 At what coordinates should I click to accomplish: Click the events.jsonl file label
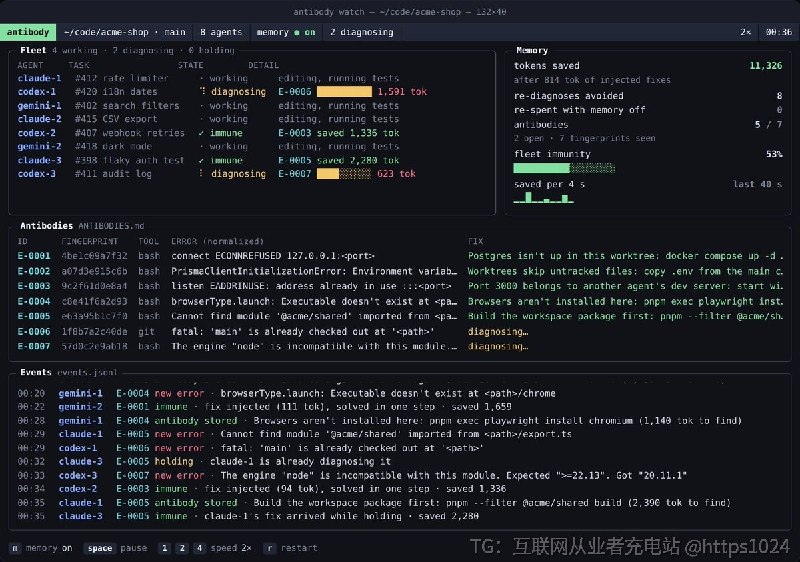(87, 372)
